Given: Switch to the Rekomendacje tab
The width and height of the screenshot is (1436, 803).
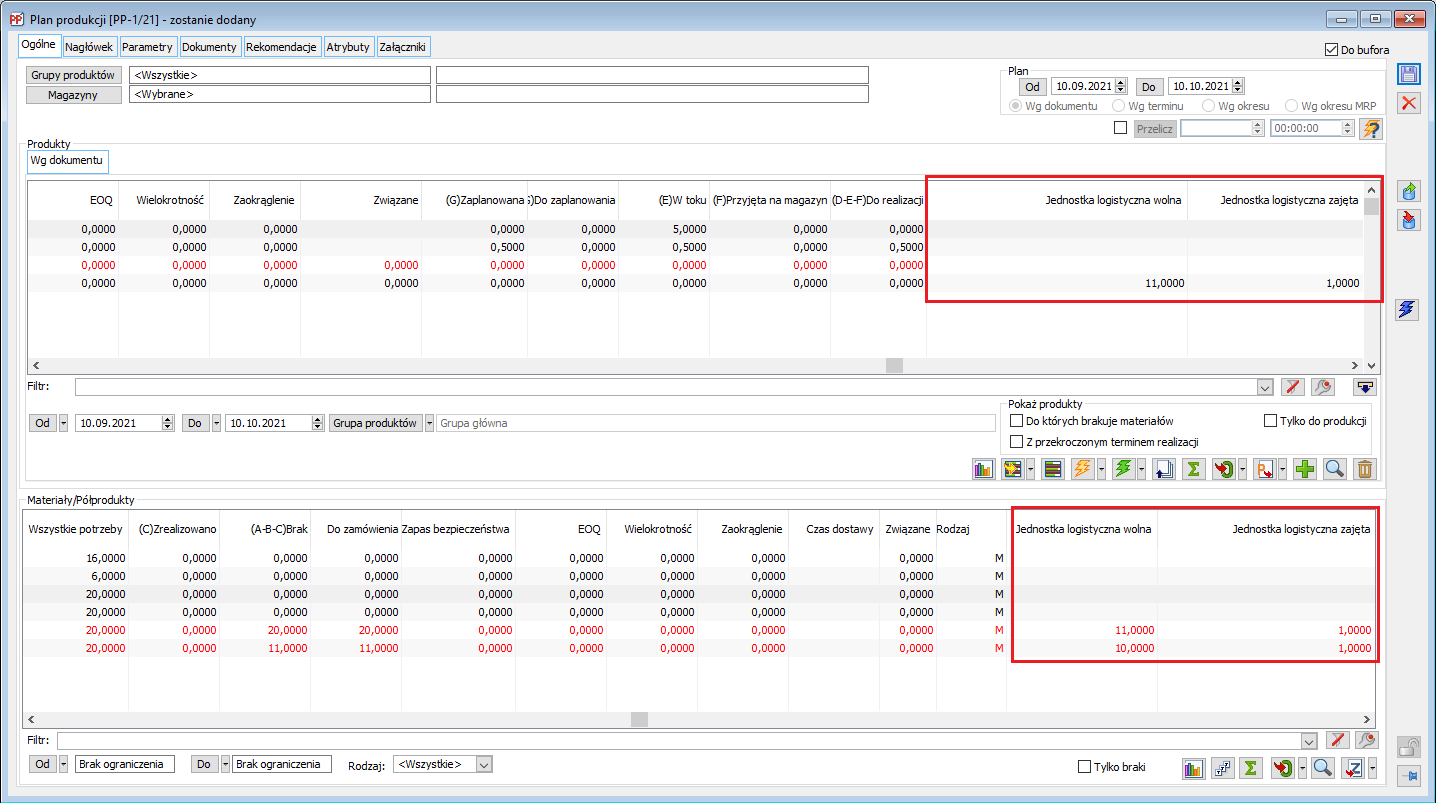Looking at the screenshot, I should [x=281, y=47].
